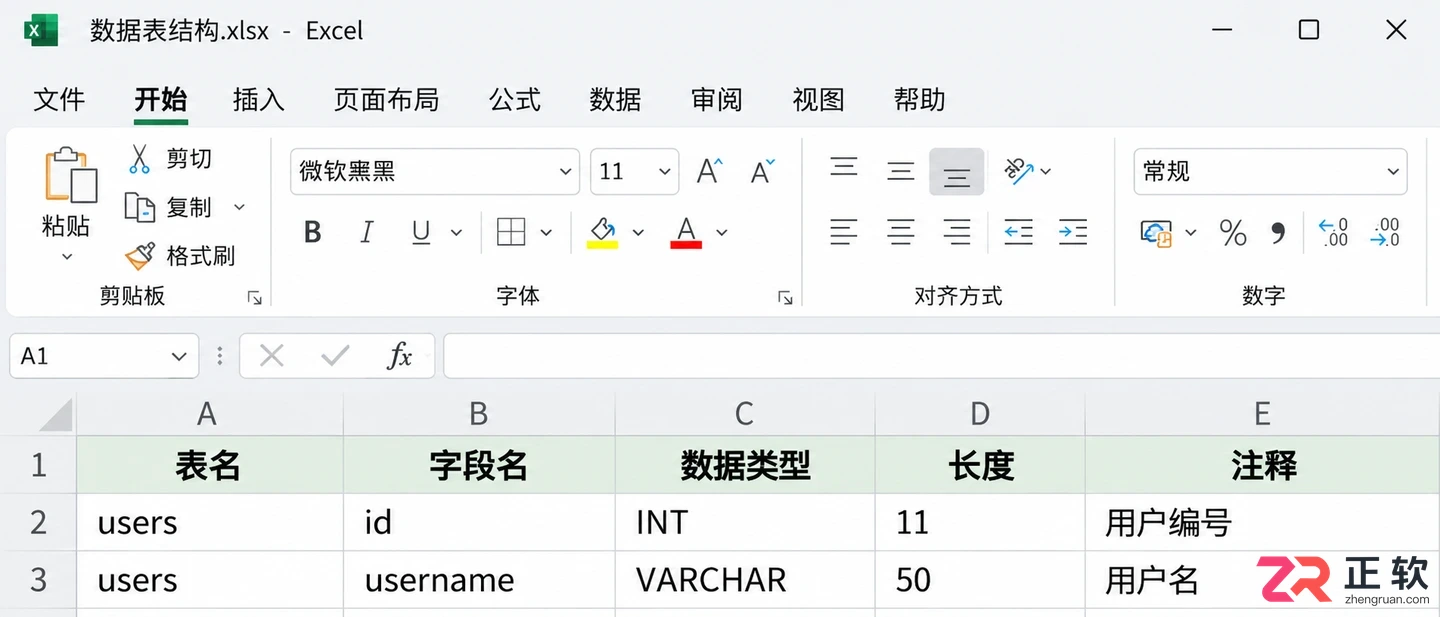Open the 审阅 tab
The image size is (1440, 617).
point(717,100)
